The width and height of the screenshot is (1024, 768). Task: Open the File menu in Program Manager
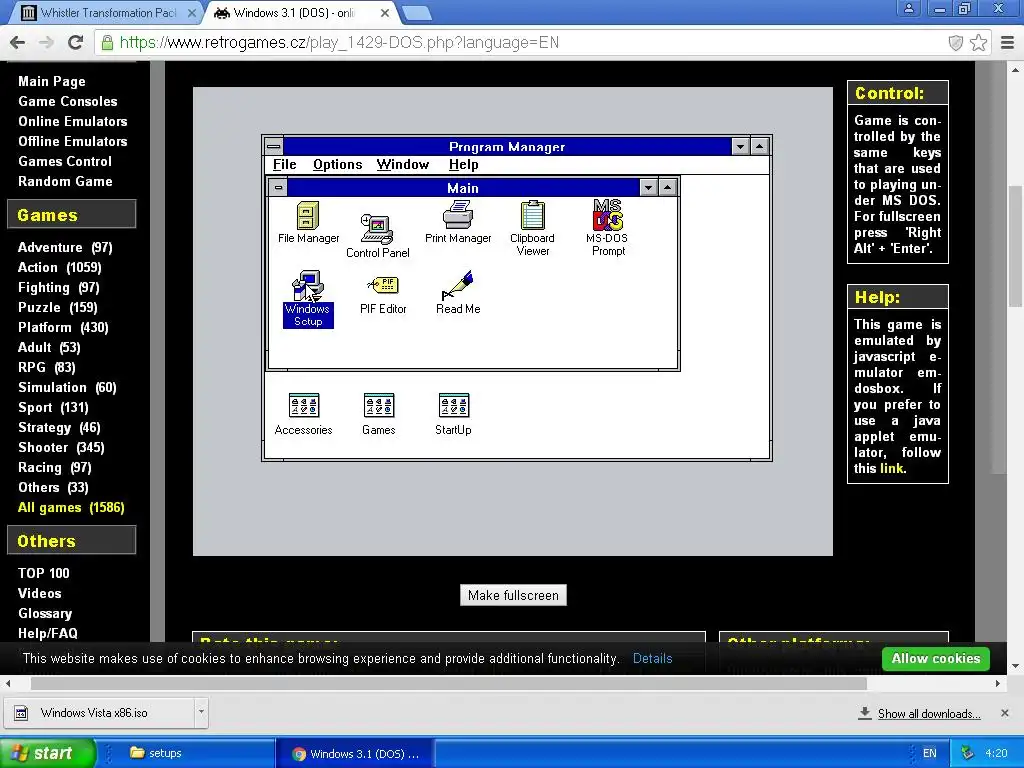tap(285, 165)
